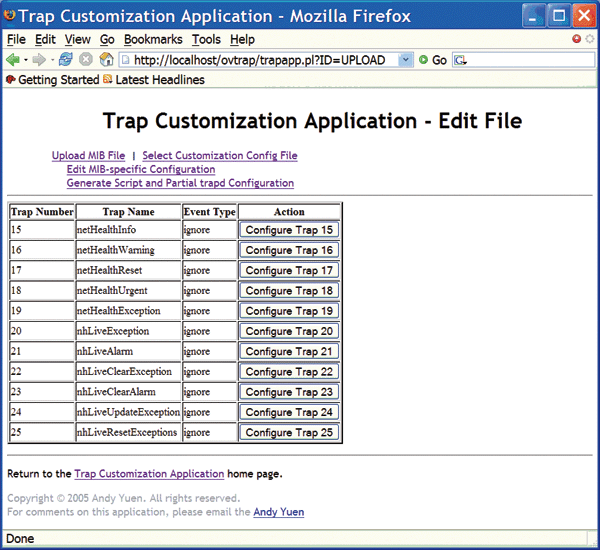Viewport: 600px width, 550px height.
Task: Open the Tools menu
Action: [206, 40]
